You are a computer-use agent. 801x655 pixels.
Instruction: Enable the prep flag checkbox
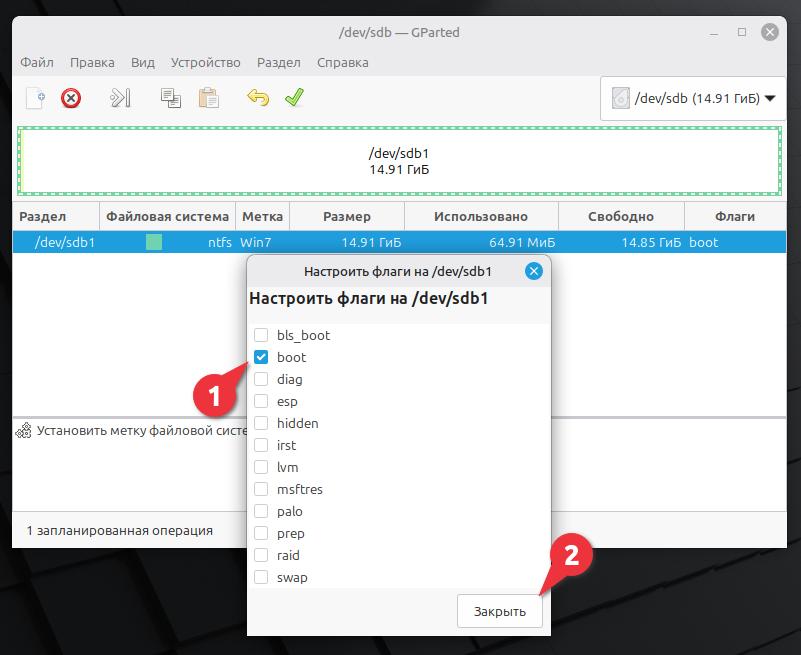[261, 533]
